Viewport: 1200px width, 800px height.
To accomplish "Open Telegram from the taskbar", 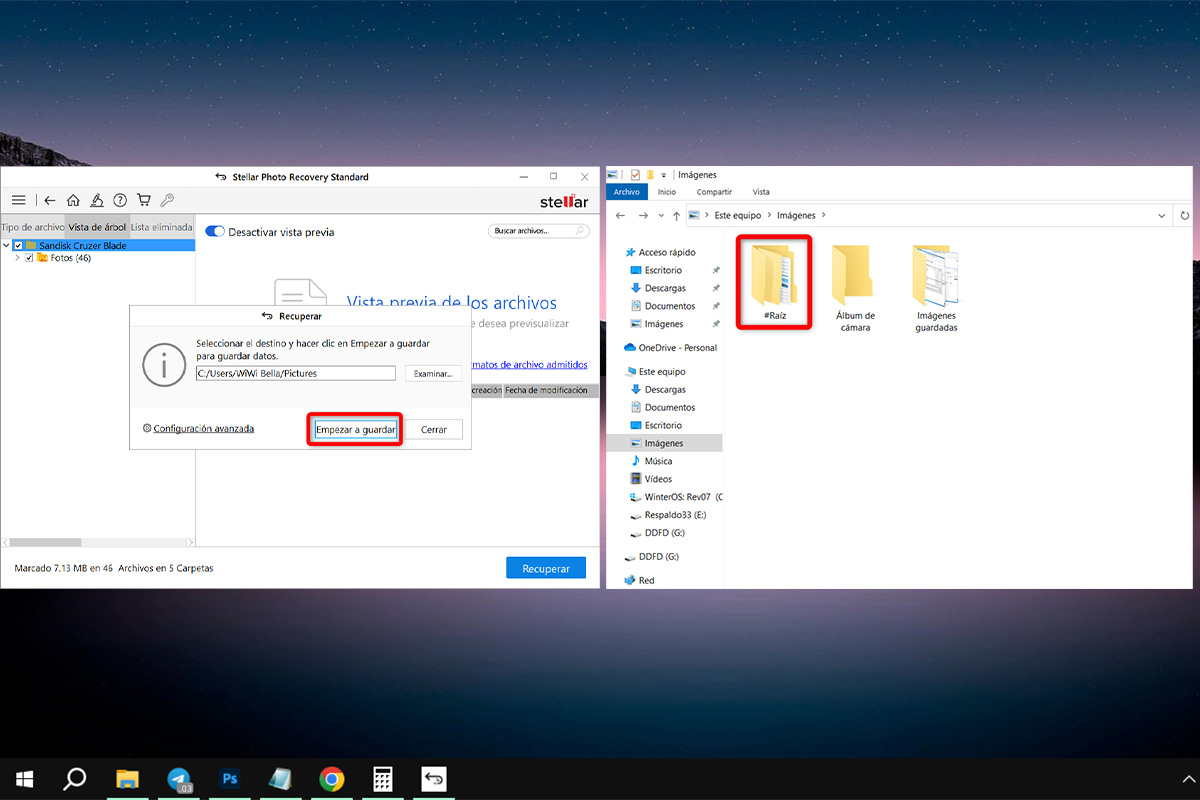I will (x=179, y=778).
